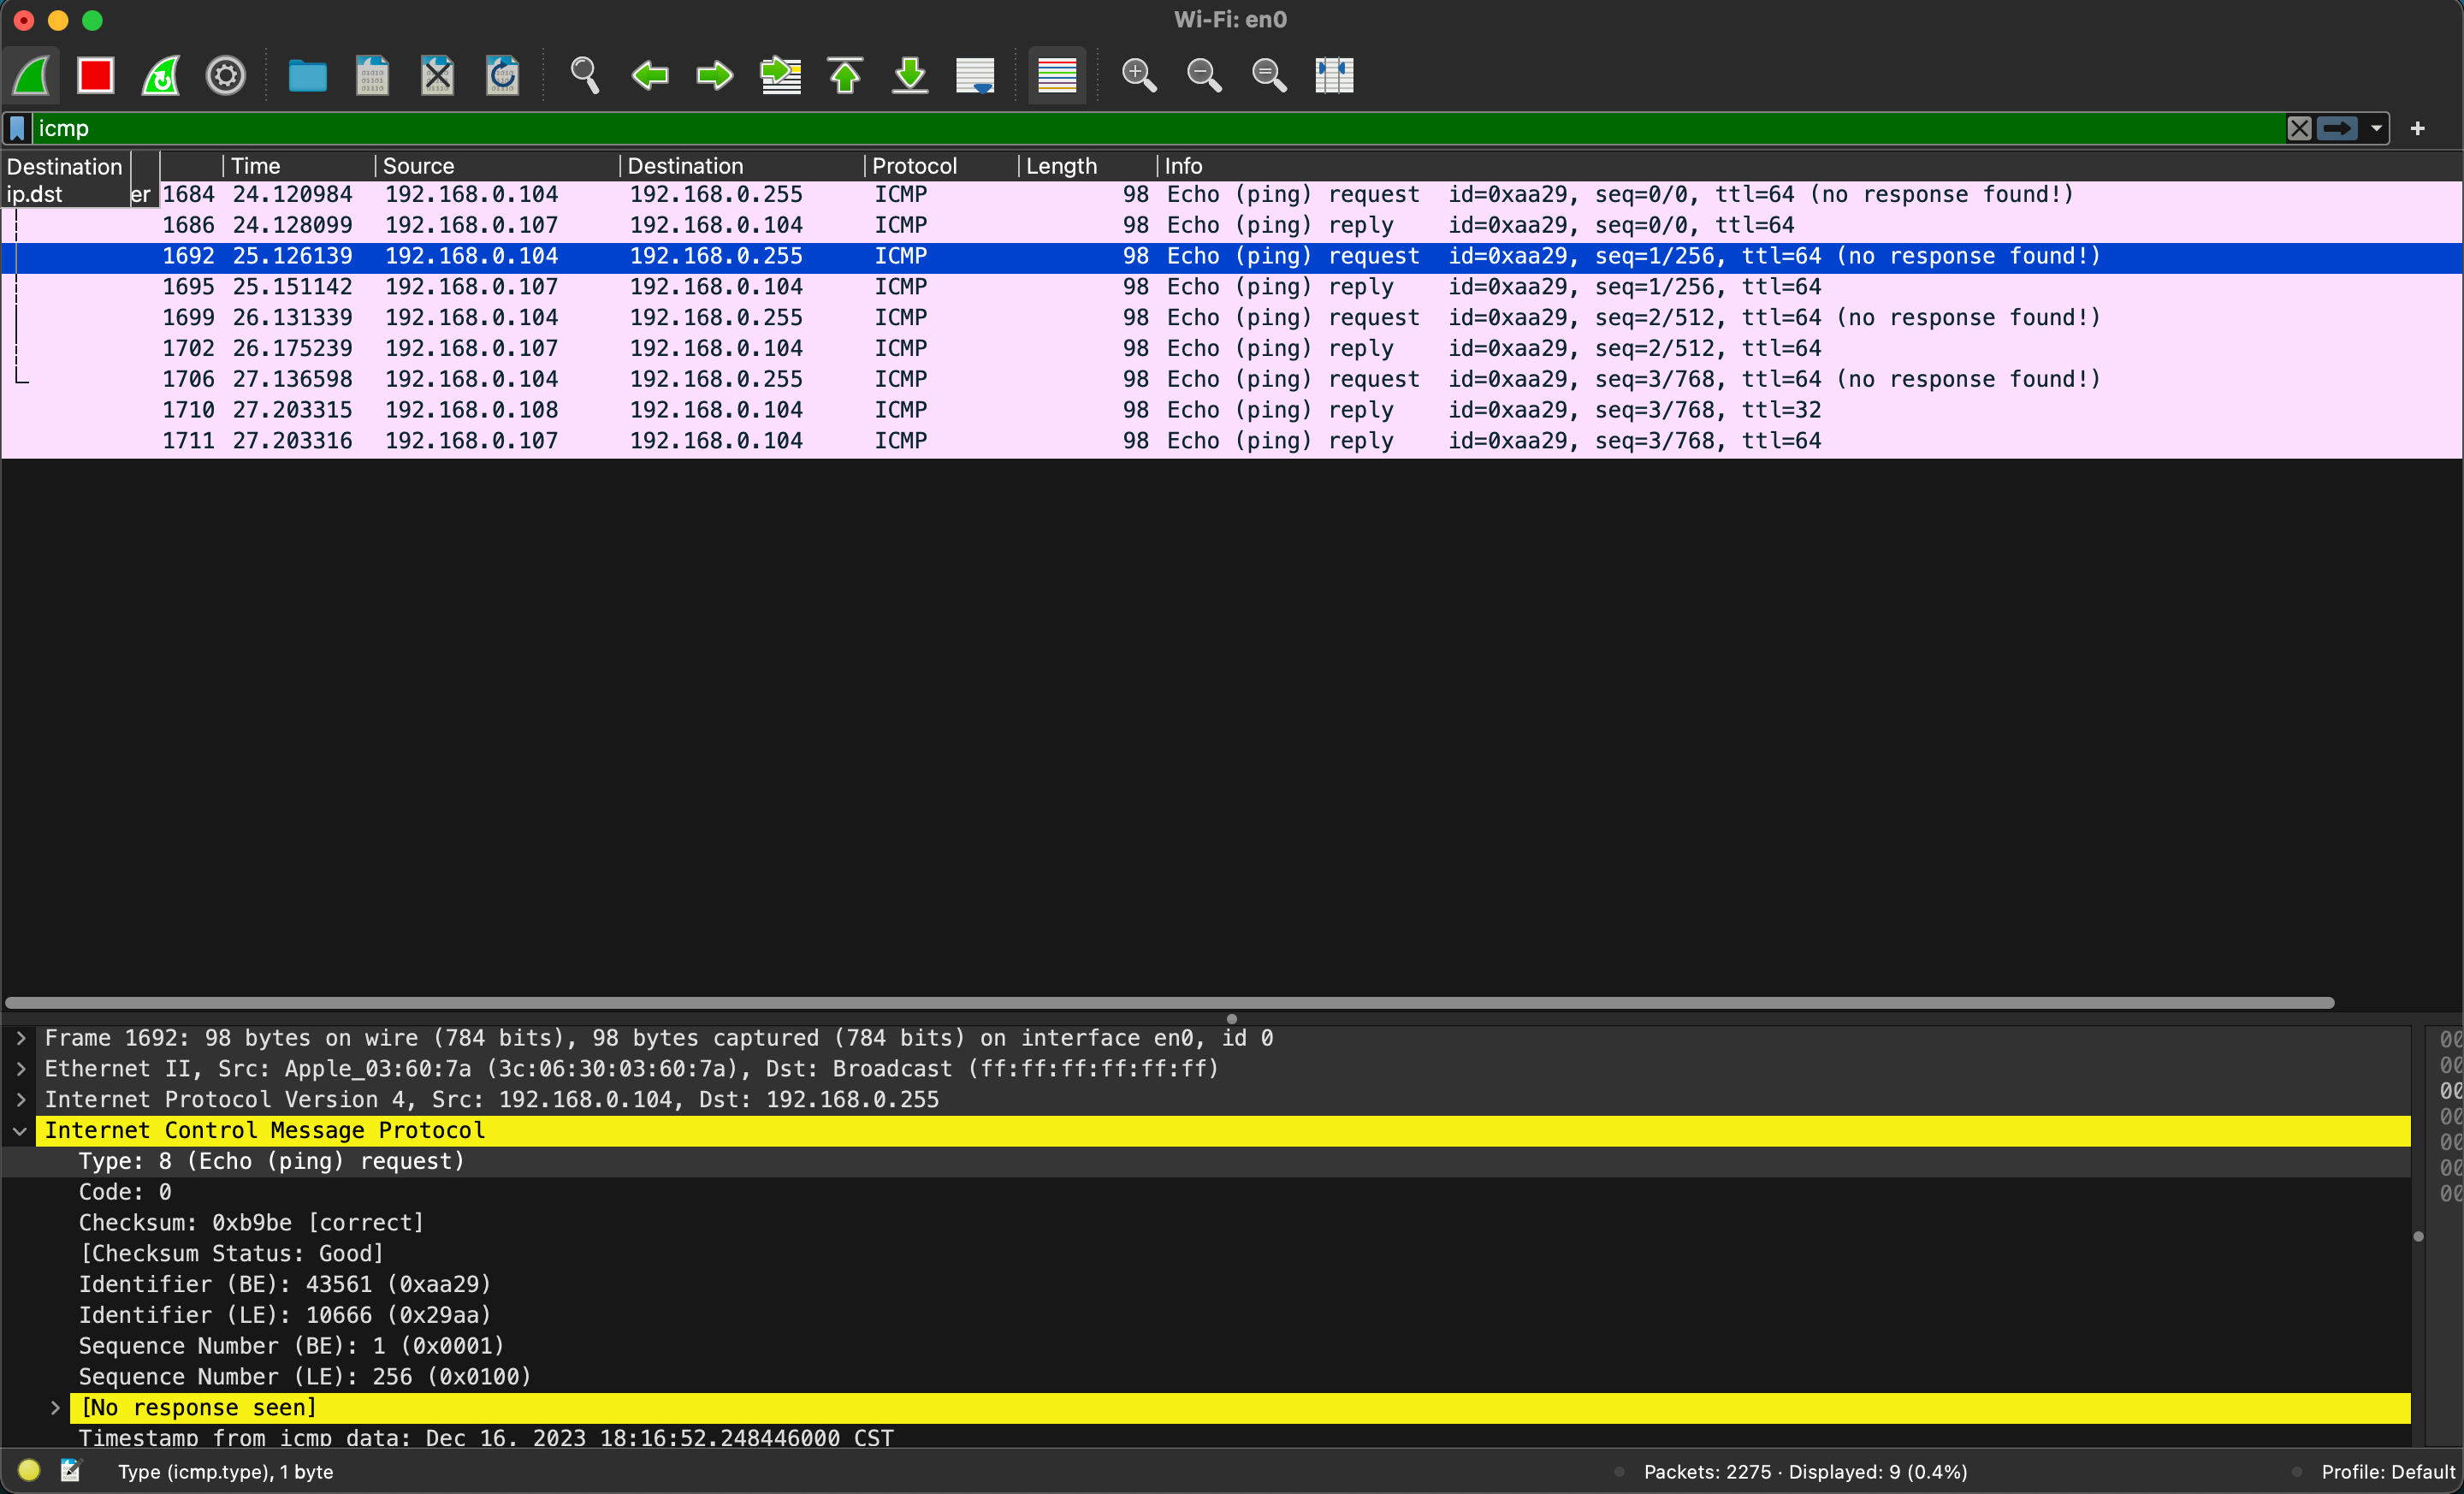Sort by the Time column

coord(299,166)
